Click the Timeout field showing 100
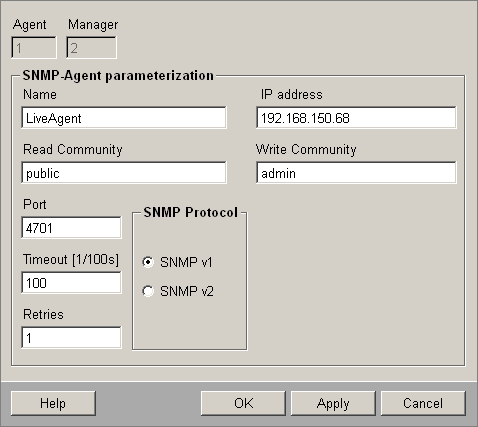The image size is (478, 427). click(71, 282)
